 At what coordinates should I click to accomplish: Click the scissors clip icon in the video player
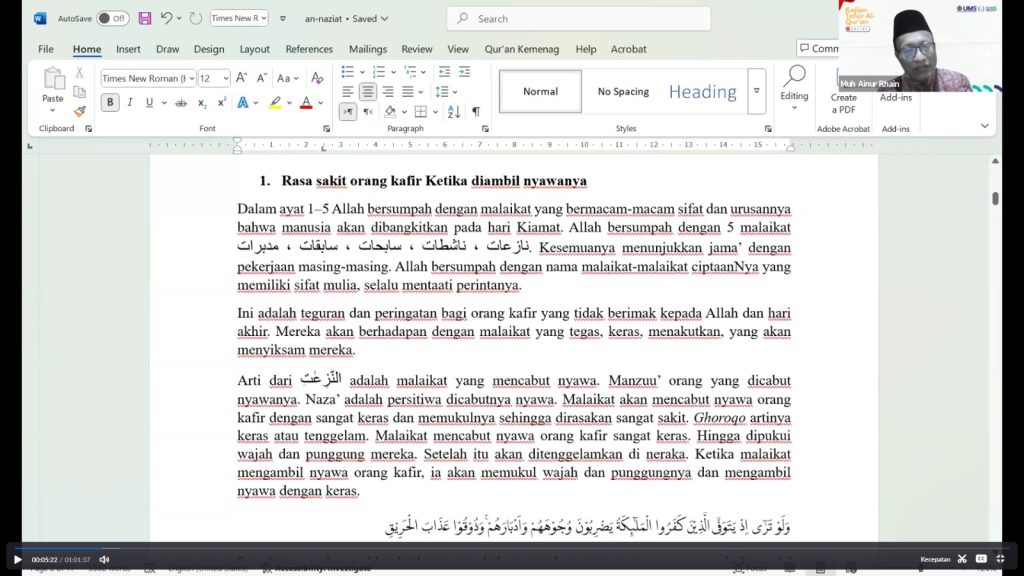[962, 559]
